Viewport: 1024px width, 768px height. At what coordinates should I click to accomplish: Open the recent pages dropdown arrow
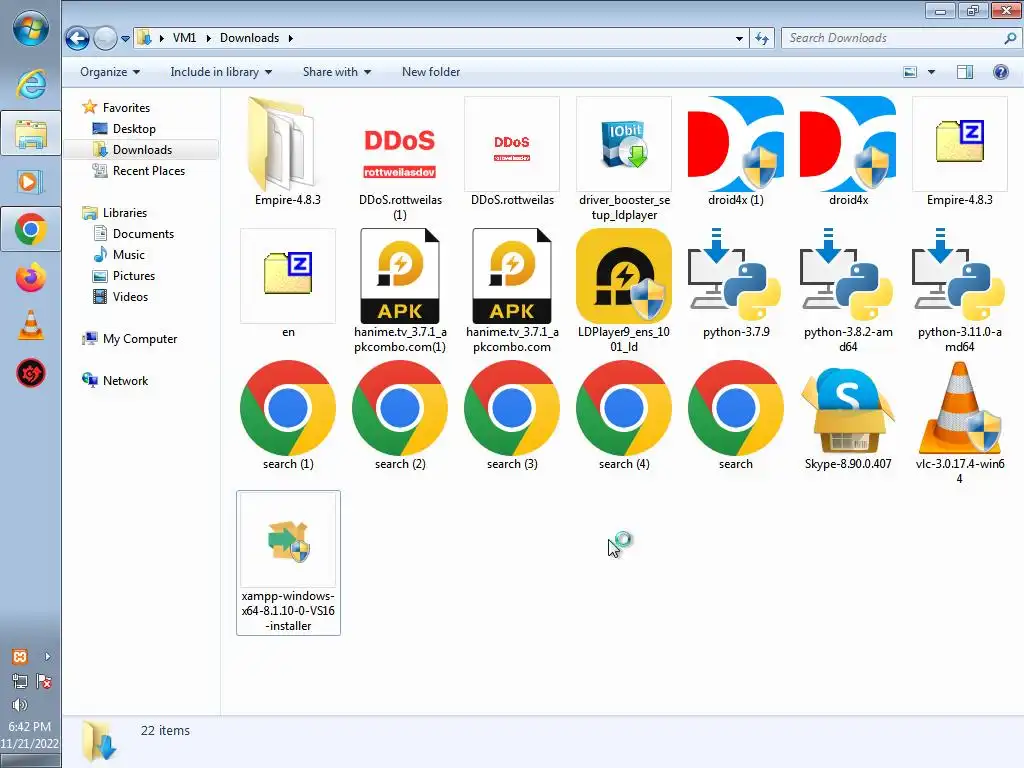125,39
